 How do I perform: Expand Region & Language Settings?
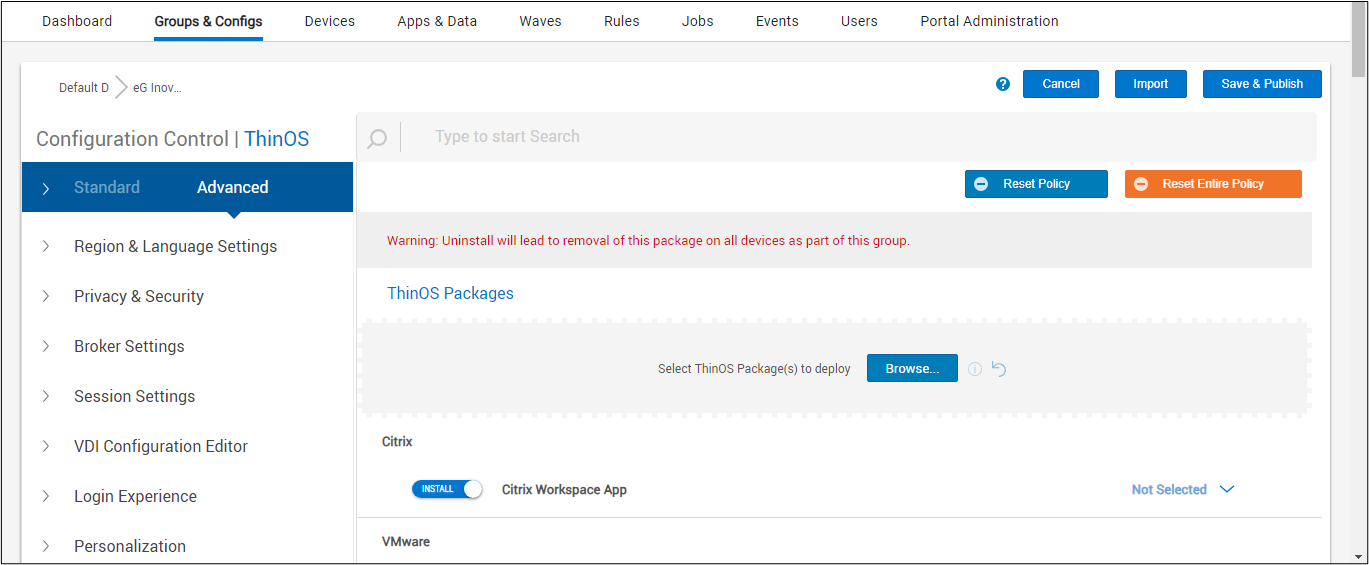click(175, 246)
